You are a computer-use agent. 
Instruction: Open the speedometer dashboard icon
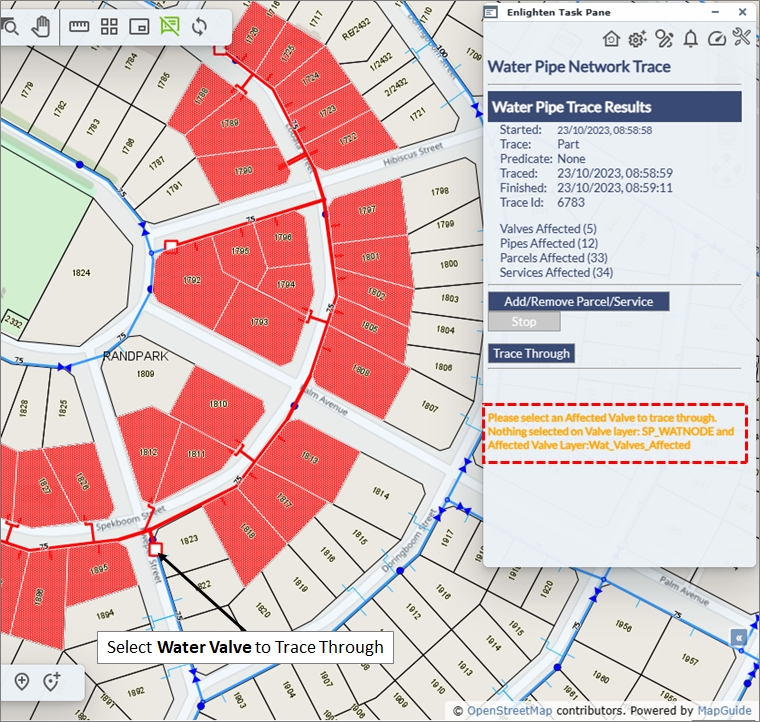716,39
